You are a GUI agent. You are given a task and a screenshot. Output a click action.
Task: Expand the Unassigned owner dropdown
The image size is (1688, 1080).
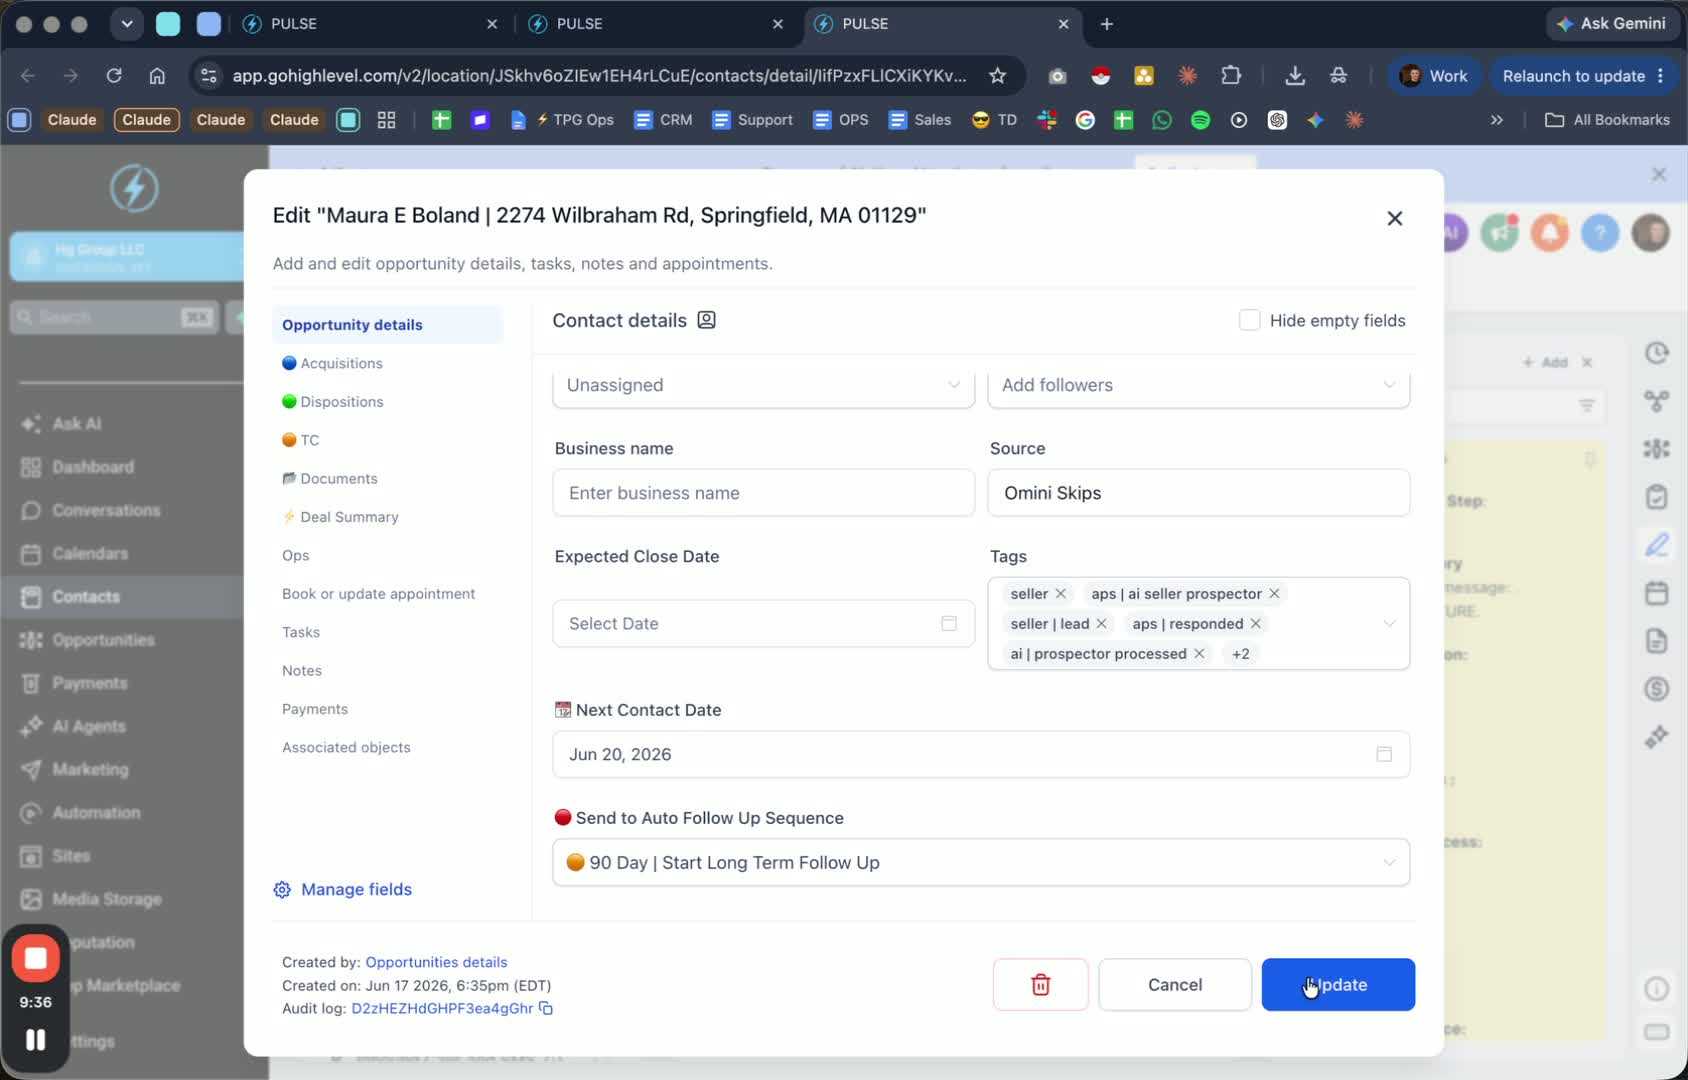(x=763, y=385)
